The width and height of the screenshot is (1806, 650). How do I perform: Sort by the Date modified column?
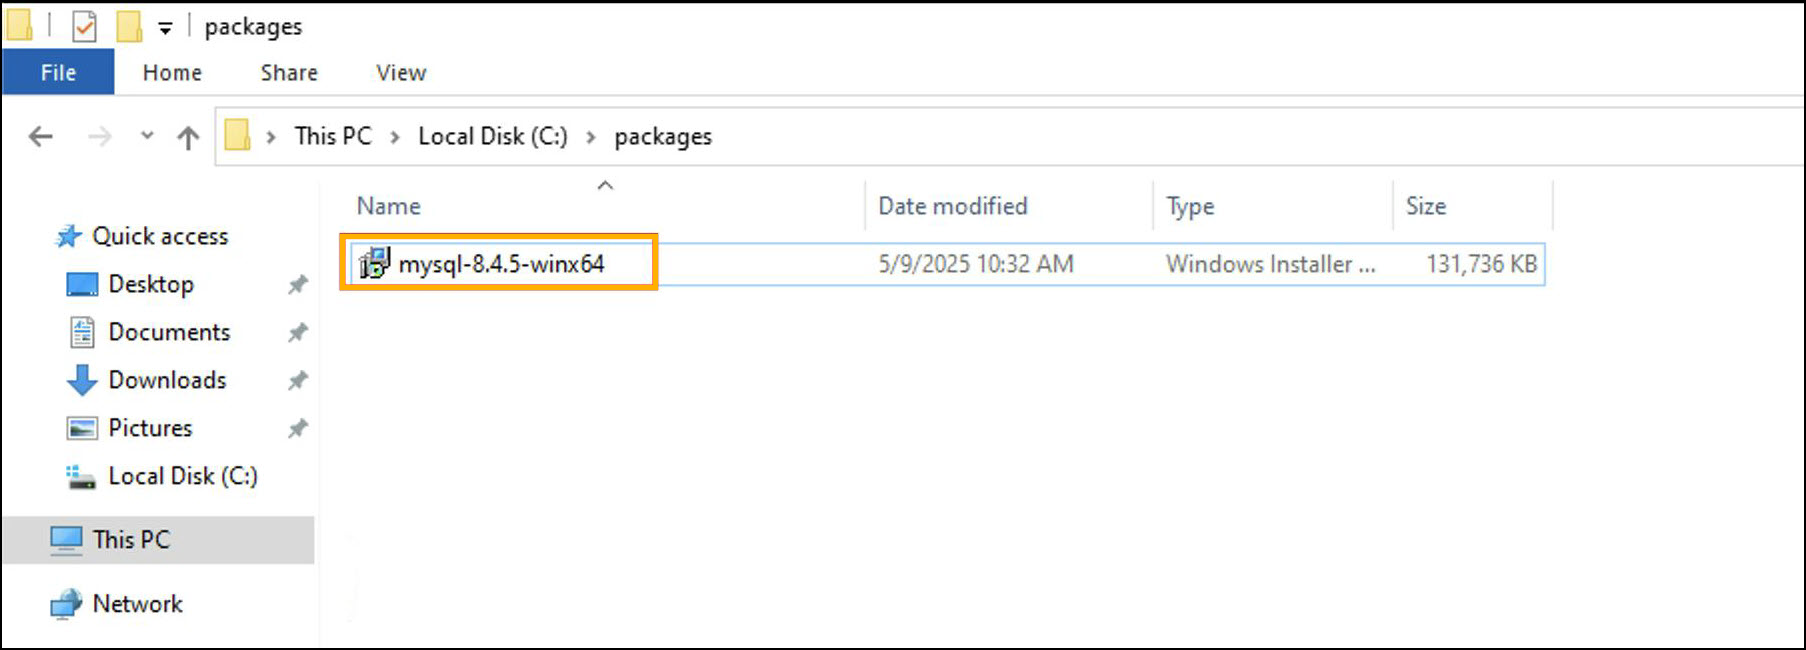coord(952,206)
